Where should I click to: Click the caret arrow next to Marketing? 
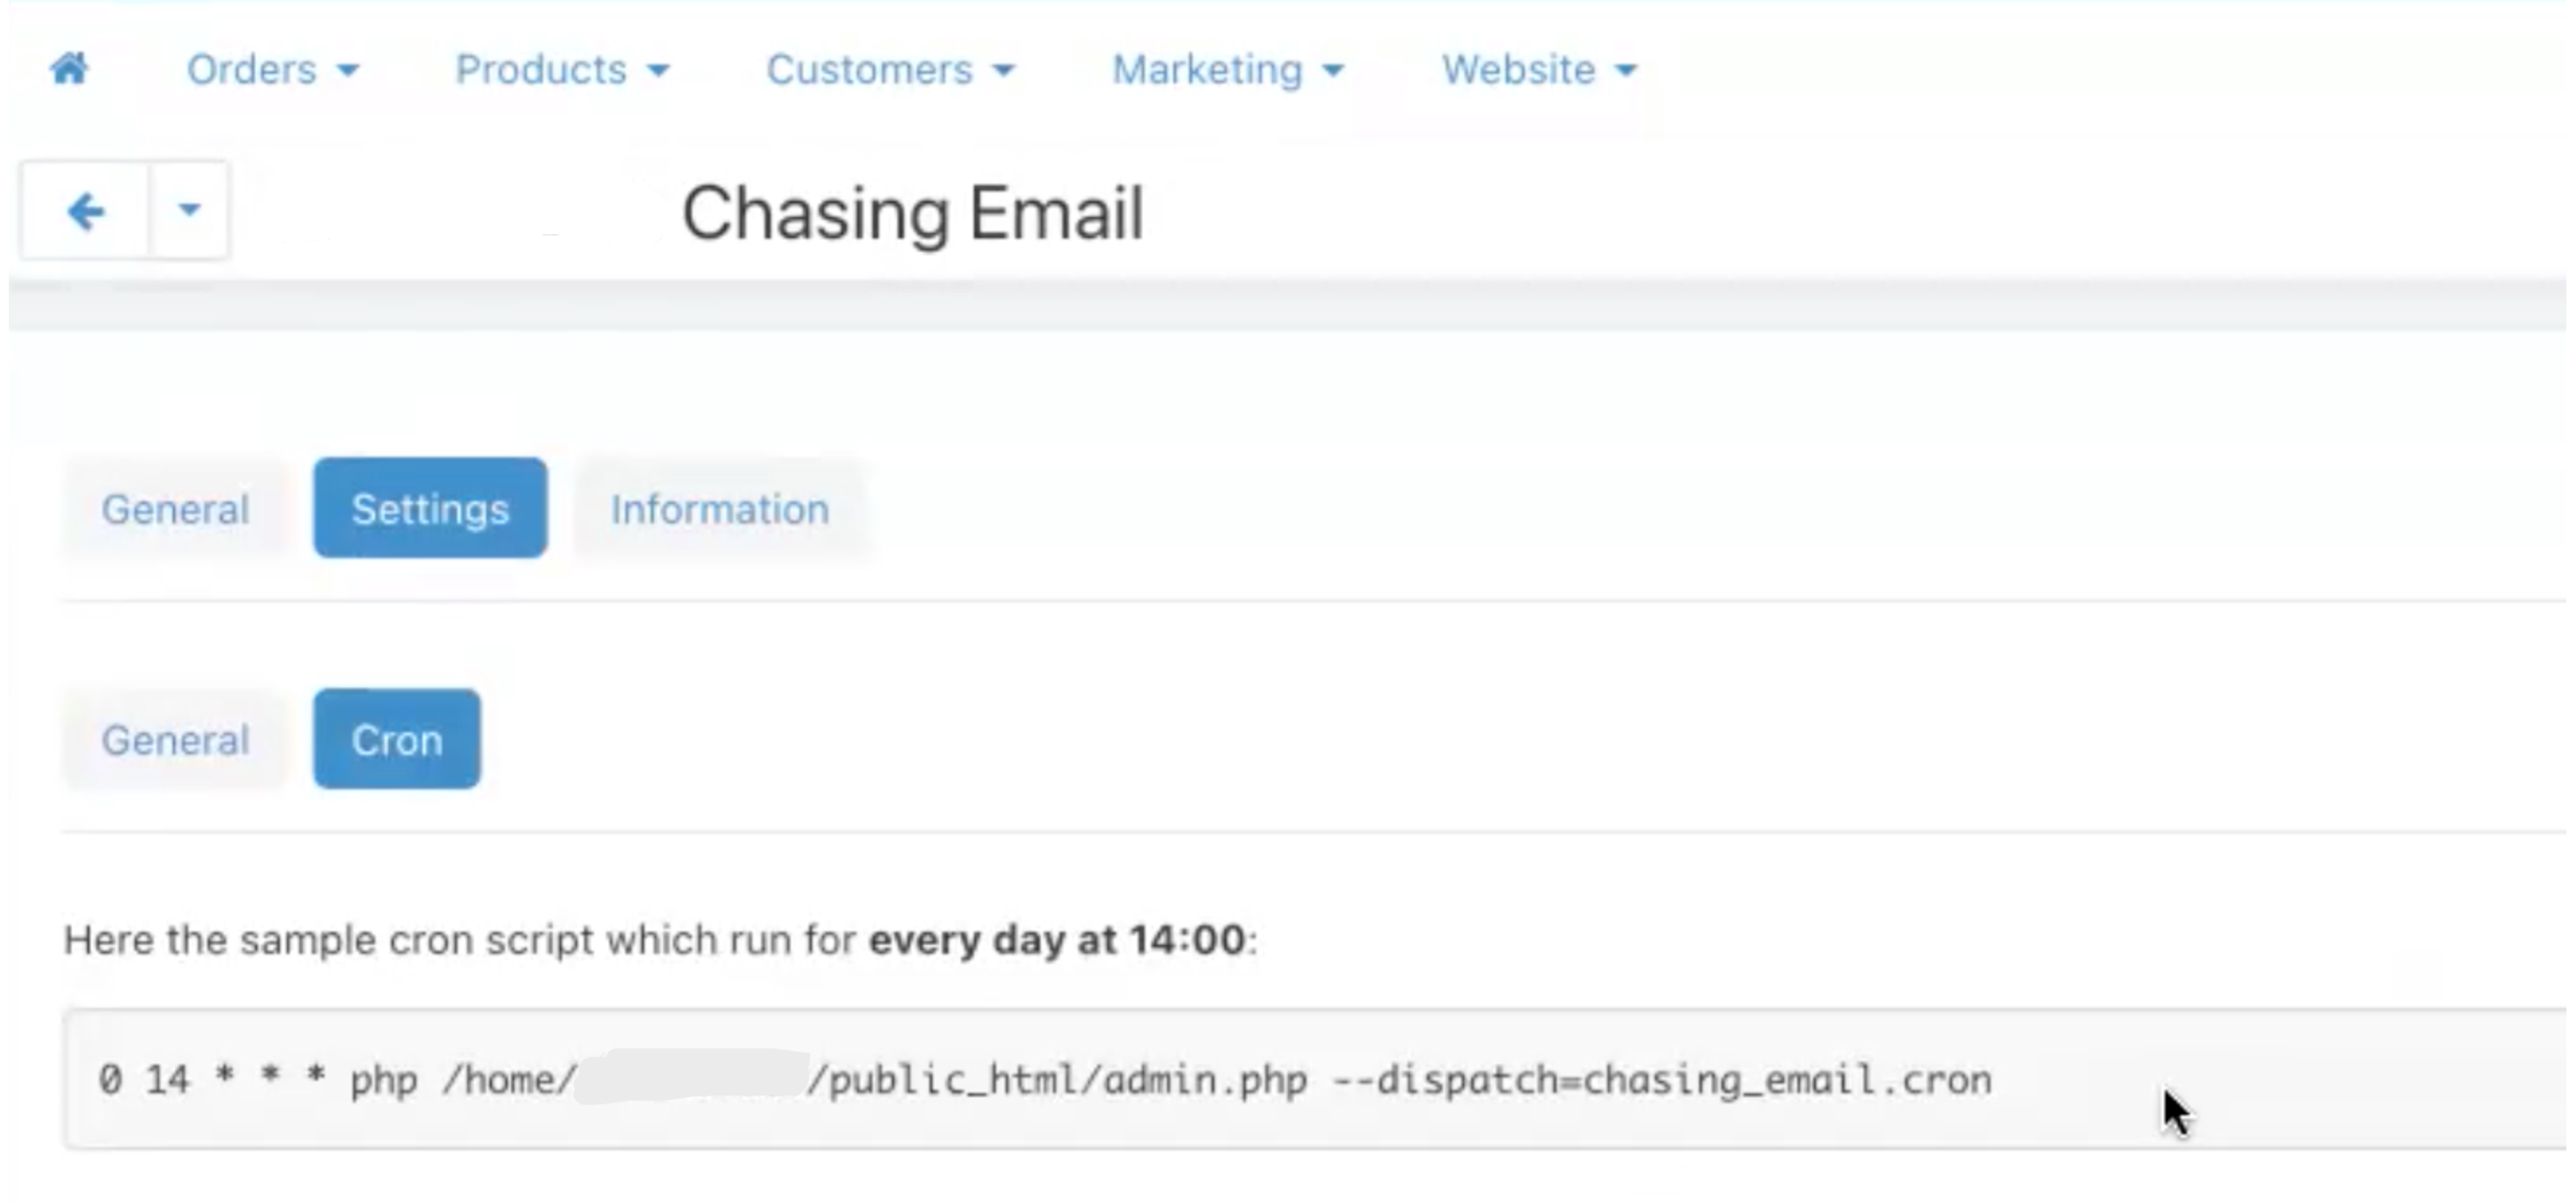[1333, 71]
